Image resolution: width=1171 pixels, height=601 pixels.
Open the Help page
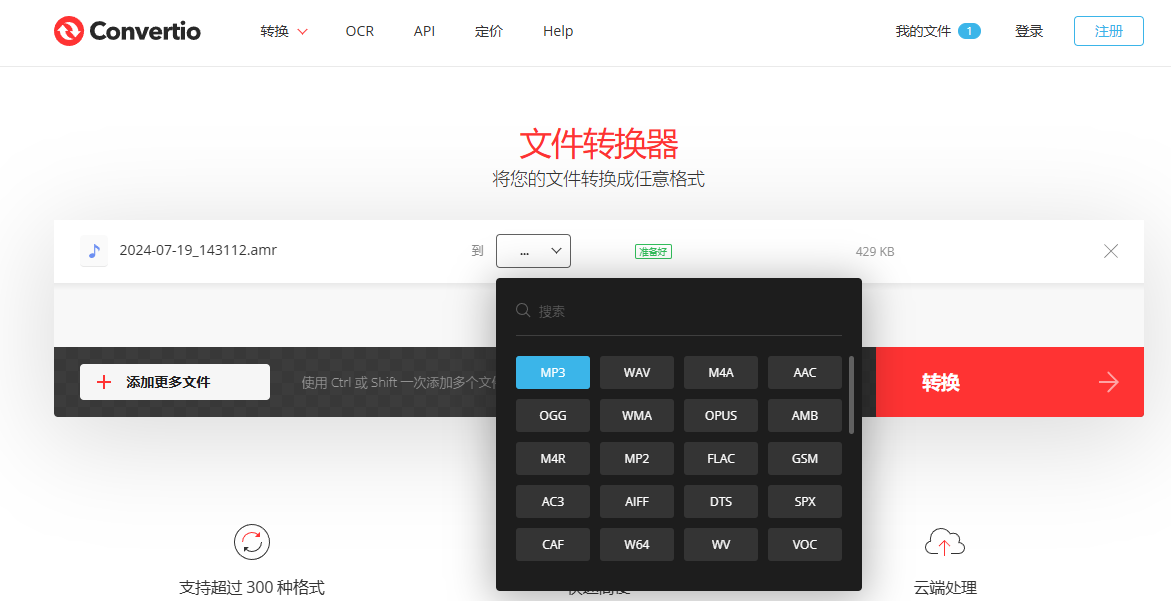(x=558, y=31)
